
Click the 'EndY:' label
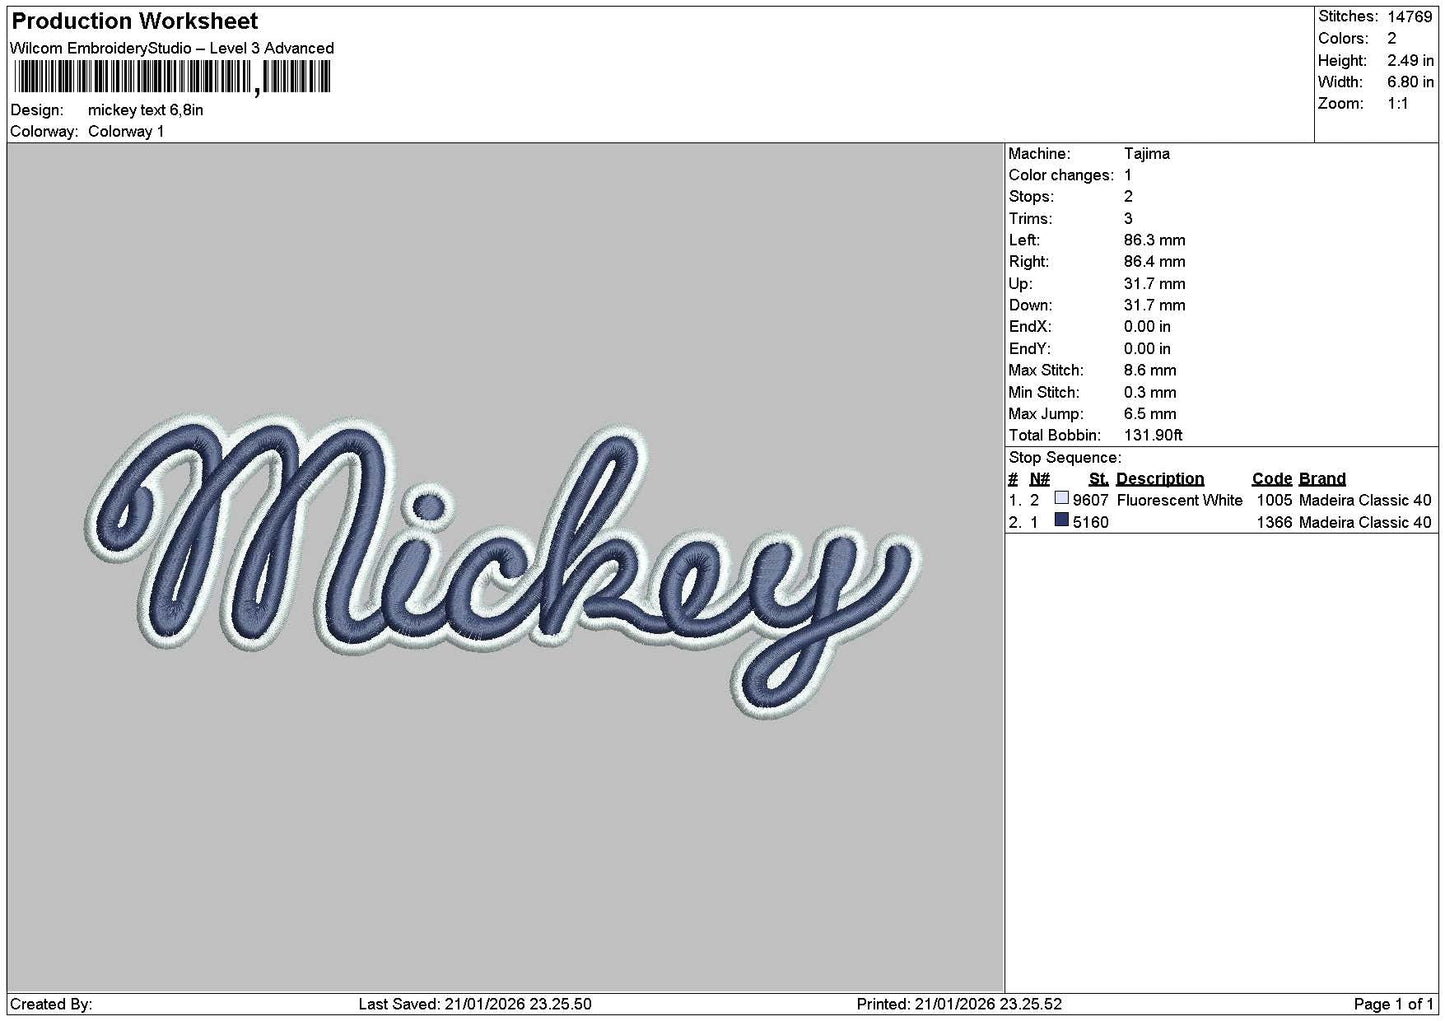1030,349
